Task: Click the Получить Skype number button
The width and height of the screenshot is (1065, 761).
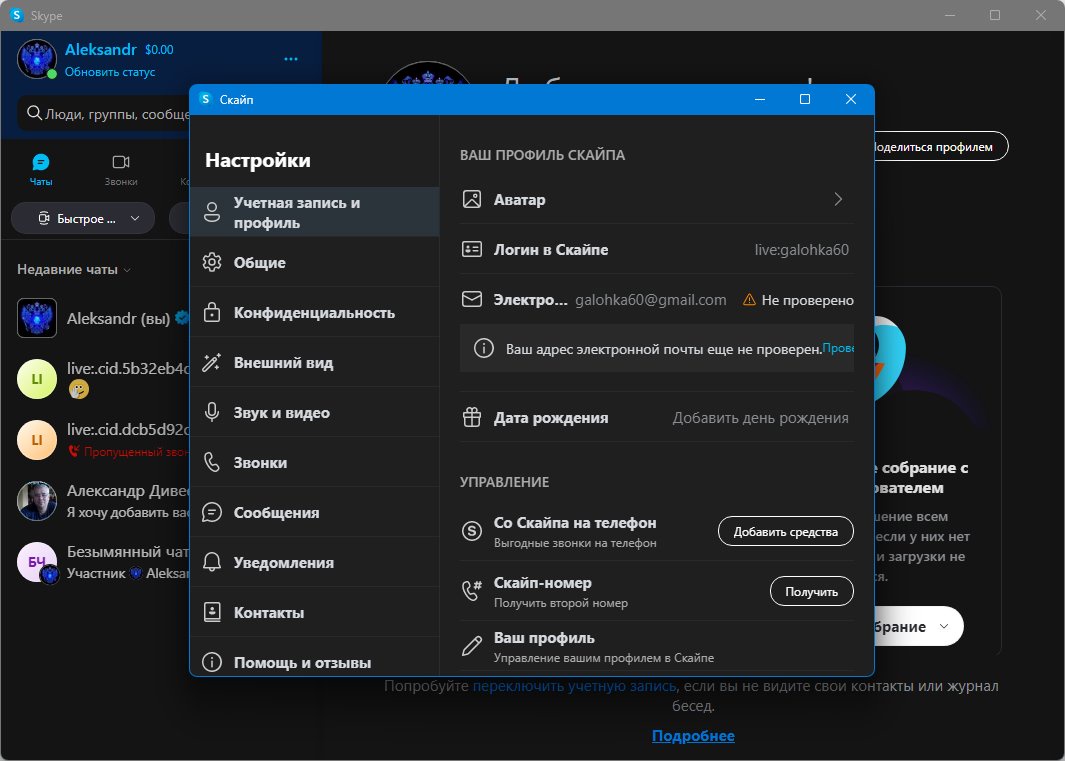Action: coord(811,591)
